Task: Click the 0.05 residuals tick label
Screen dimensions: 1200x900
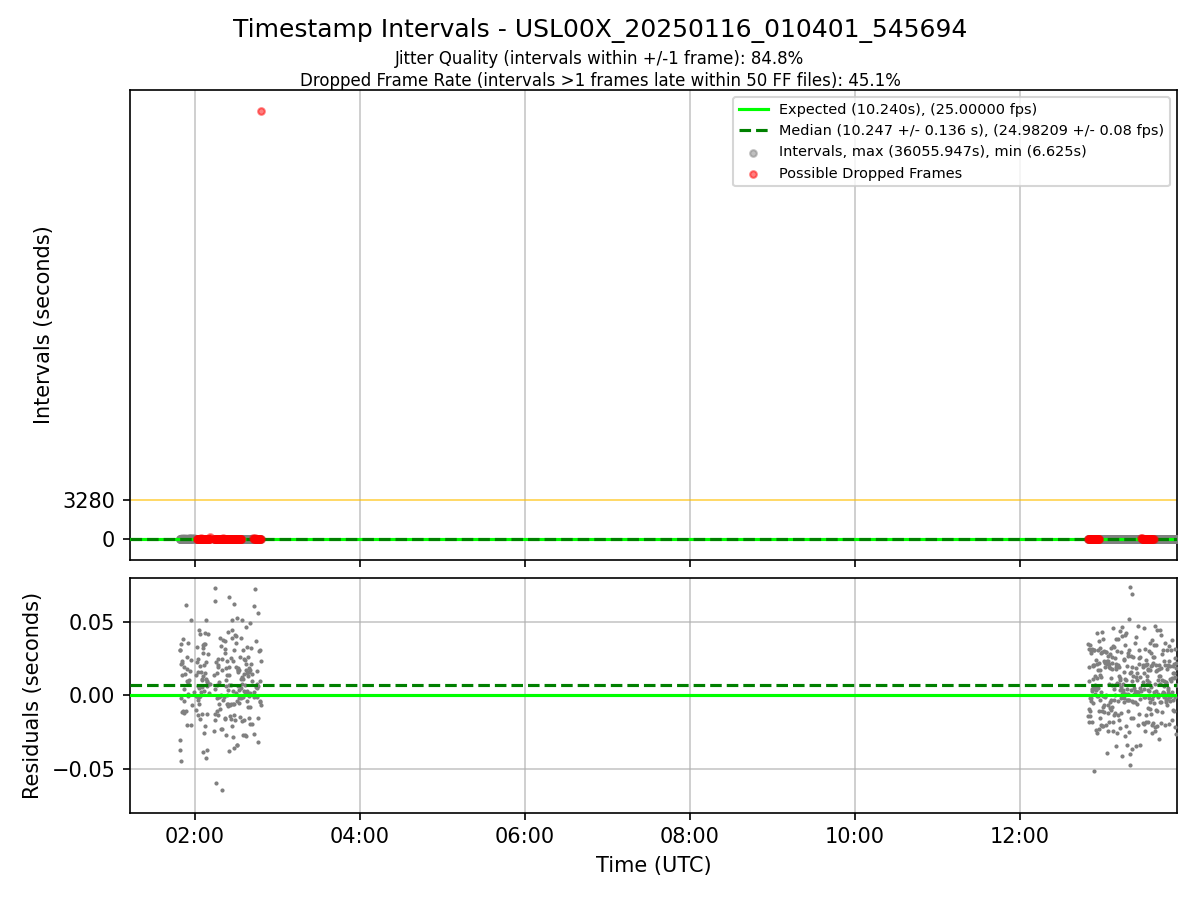Action: 92,622
